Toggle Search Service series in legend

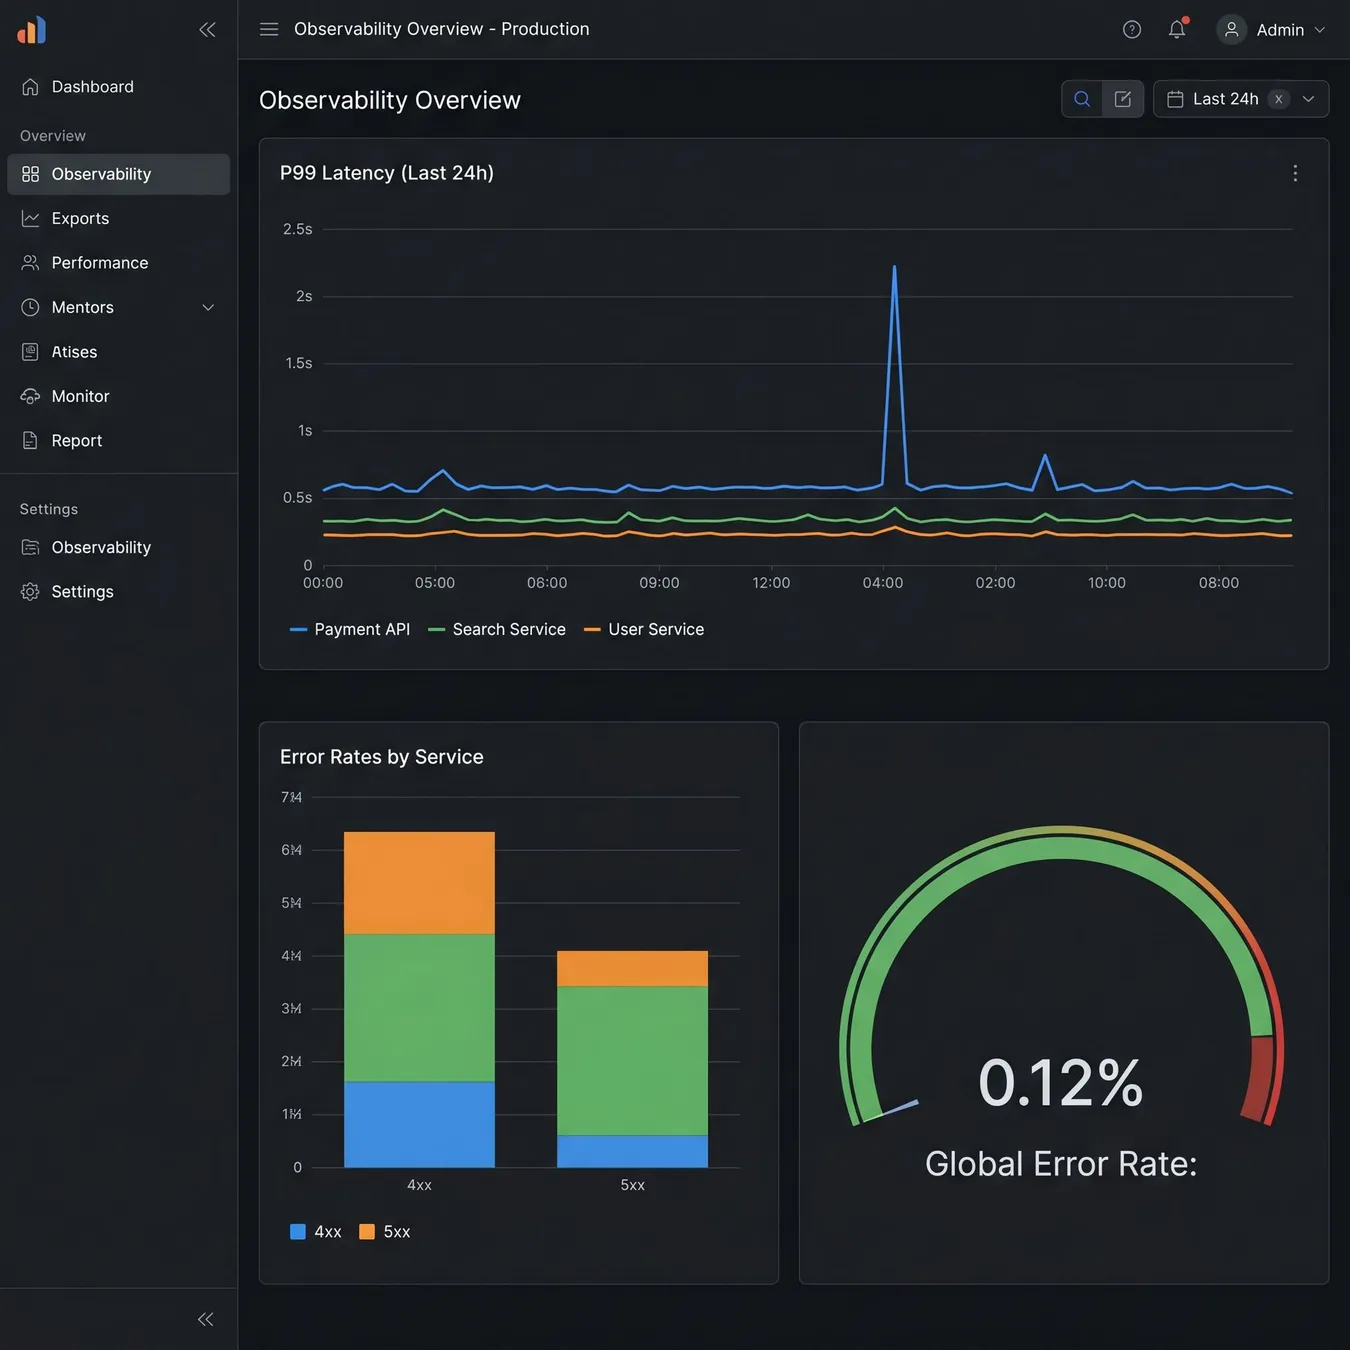[497, 629]
